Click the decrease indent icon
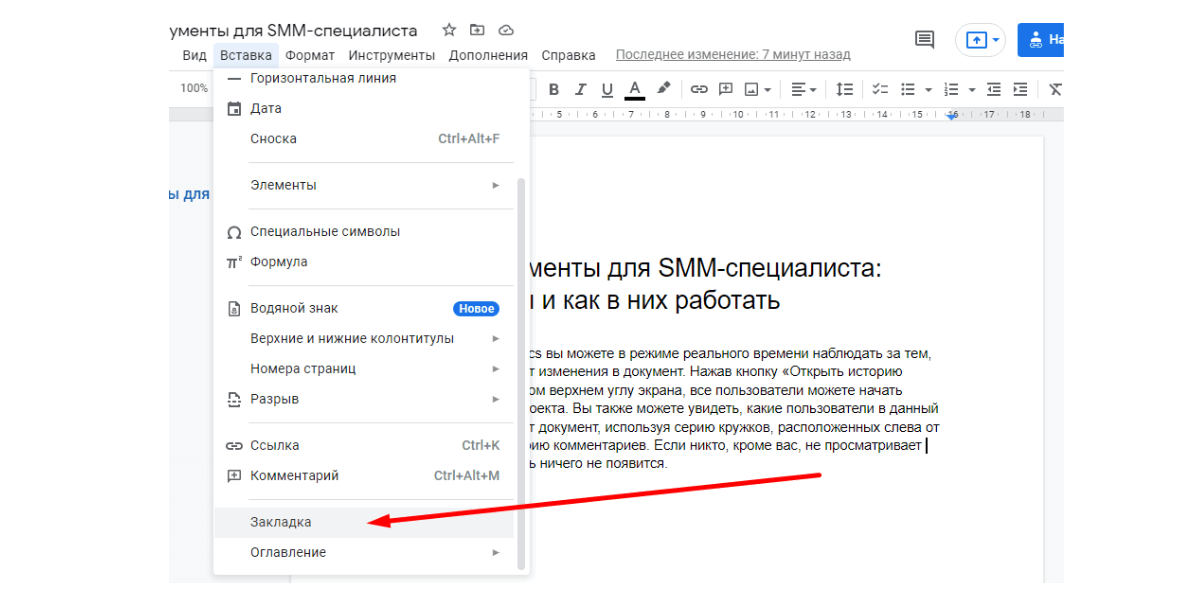This screenshot has width=1200, height=600. [993, 89]
